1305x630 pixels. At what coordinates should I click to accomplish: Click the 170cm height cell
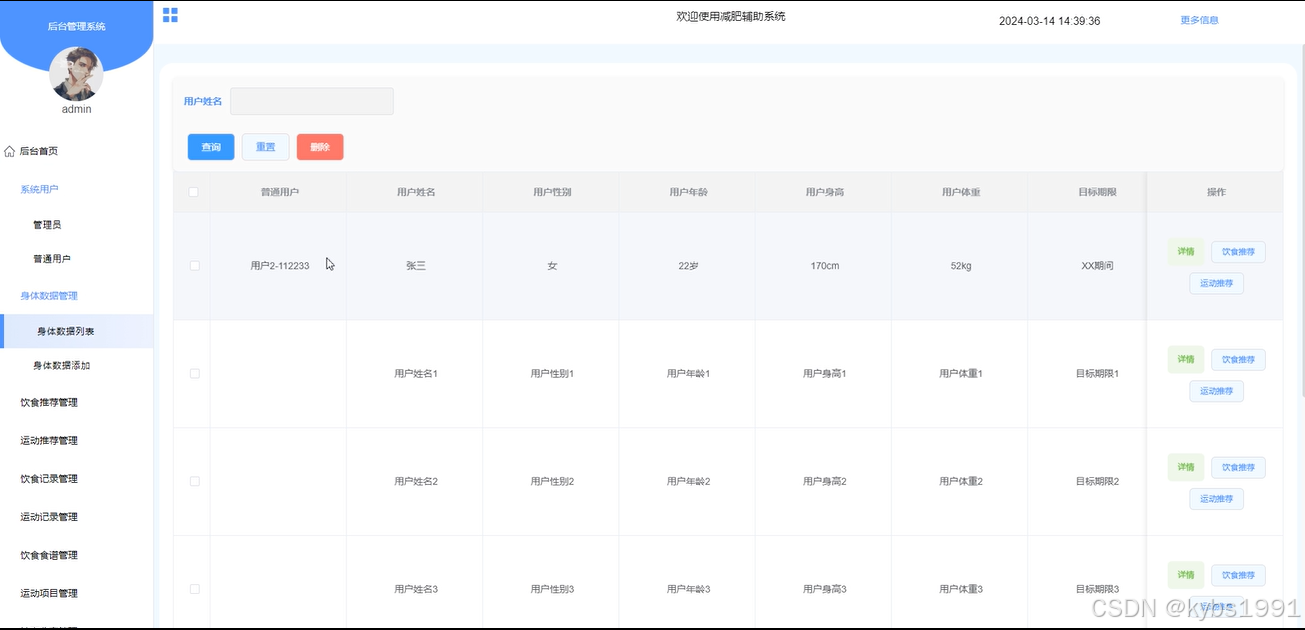[825, 266]
